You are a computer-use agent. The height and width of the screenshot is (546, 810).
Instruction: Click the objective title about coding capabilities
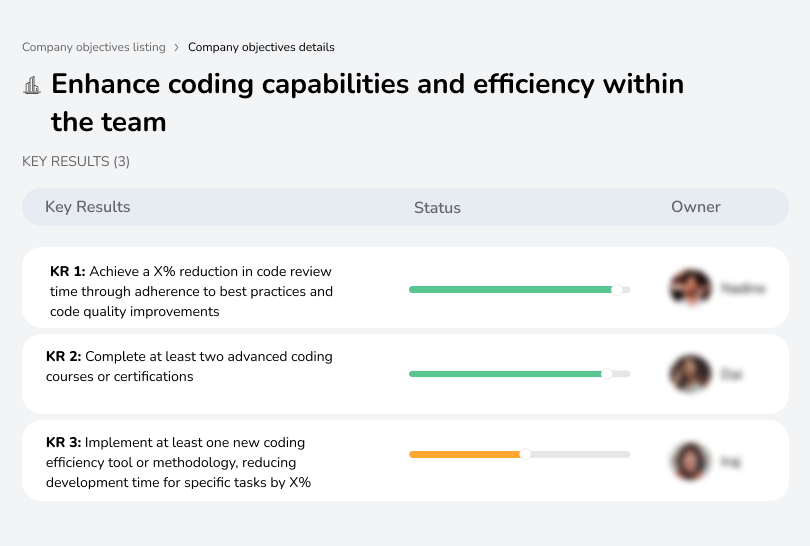(x=367, y=103)
